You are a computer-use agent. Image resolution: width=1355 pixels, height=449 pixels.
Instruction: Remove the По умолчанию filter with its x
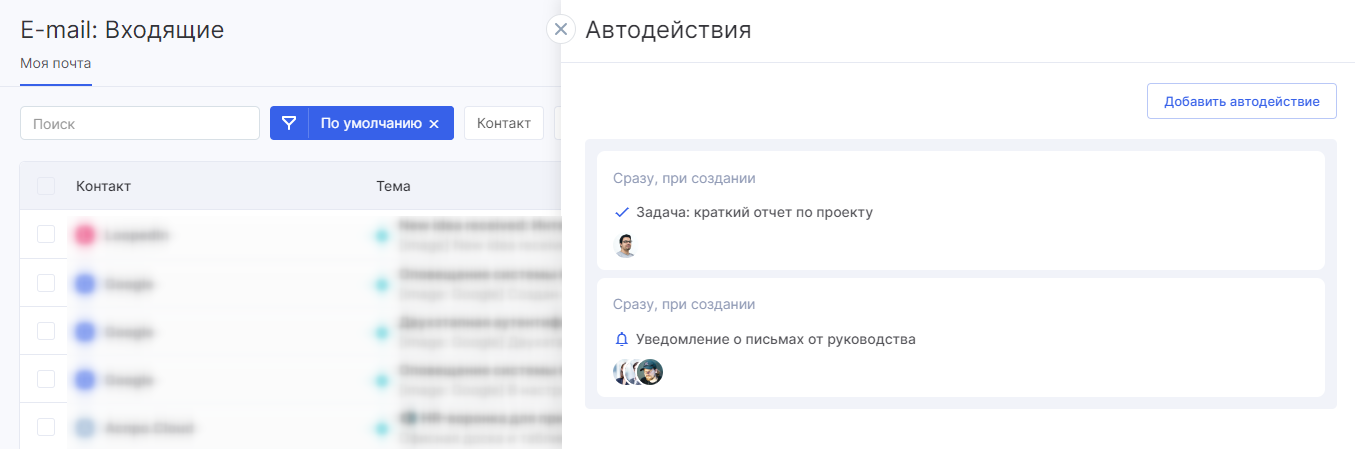pos(434,124)
